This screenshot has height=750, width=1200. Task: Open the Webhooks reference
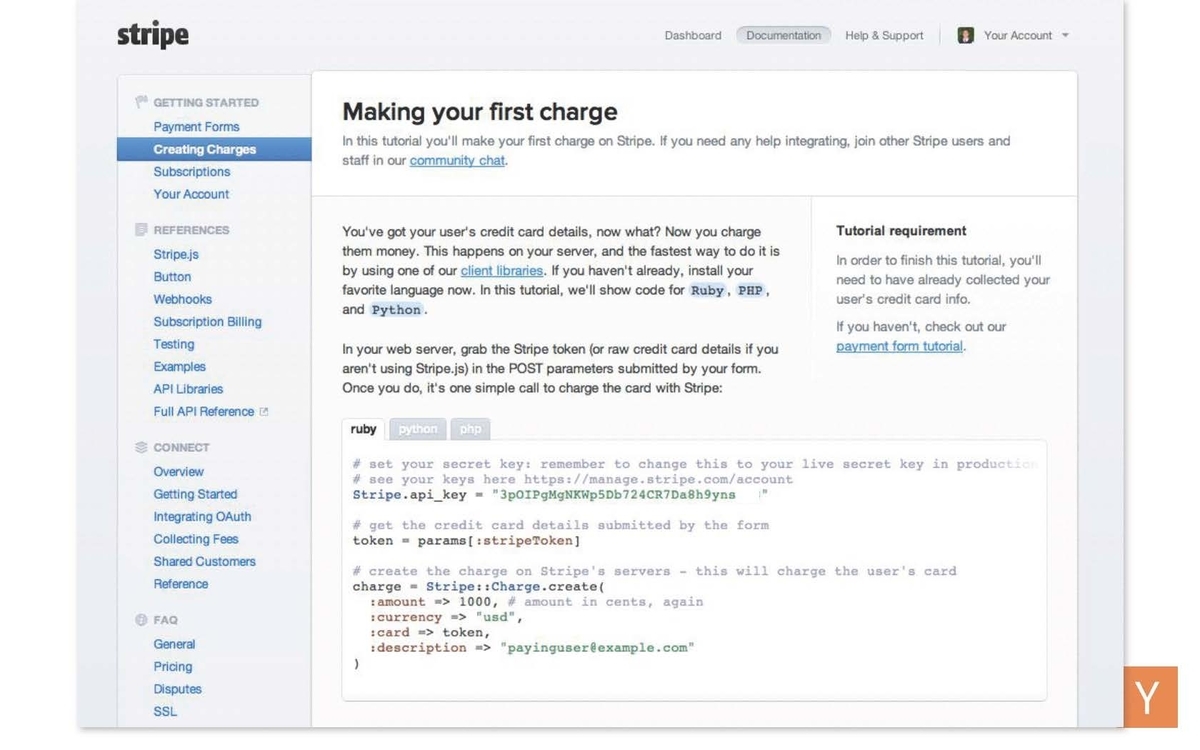pos(183,299)
